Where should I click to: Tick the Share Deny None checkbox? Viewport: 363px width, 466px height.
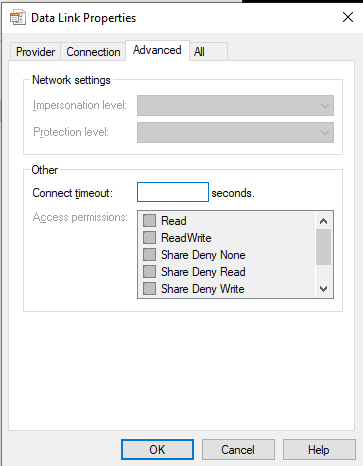149,255
